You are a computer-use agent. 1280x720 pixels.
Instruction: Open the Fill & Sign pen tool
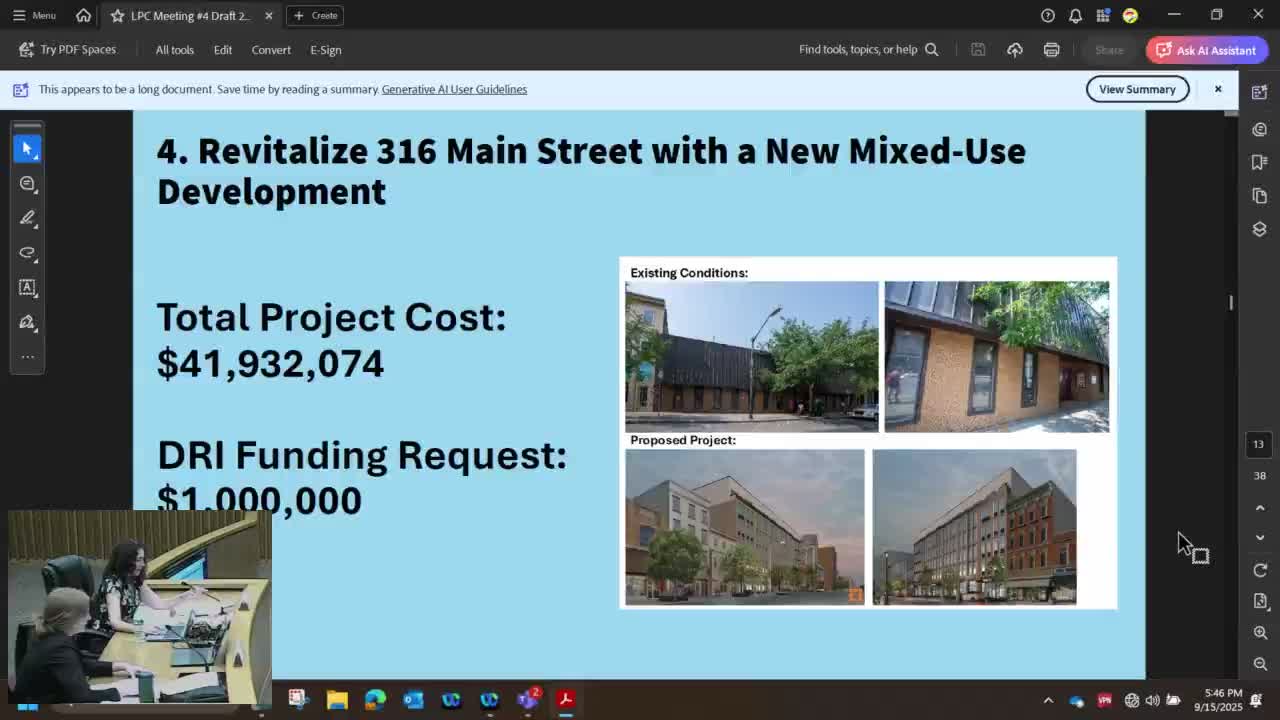click(27, 322)
